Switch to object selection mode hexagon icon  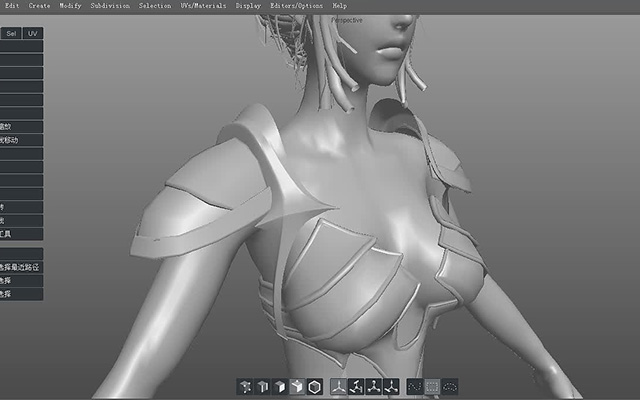[315, 386]
